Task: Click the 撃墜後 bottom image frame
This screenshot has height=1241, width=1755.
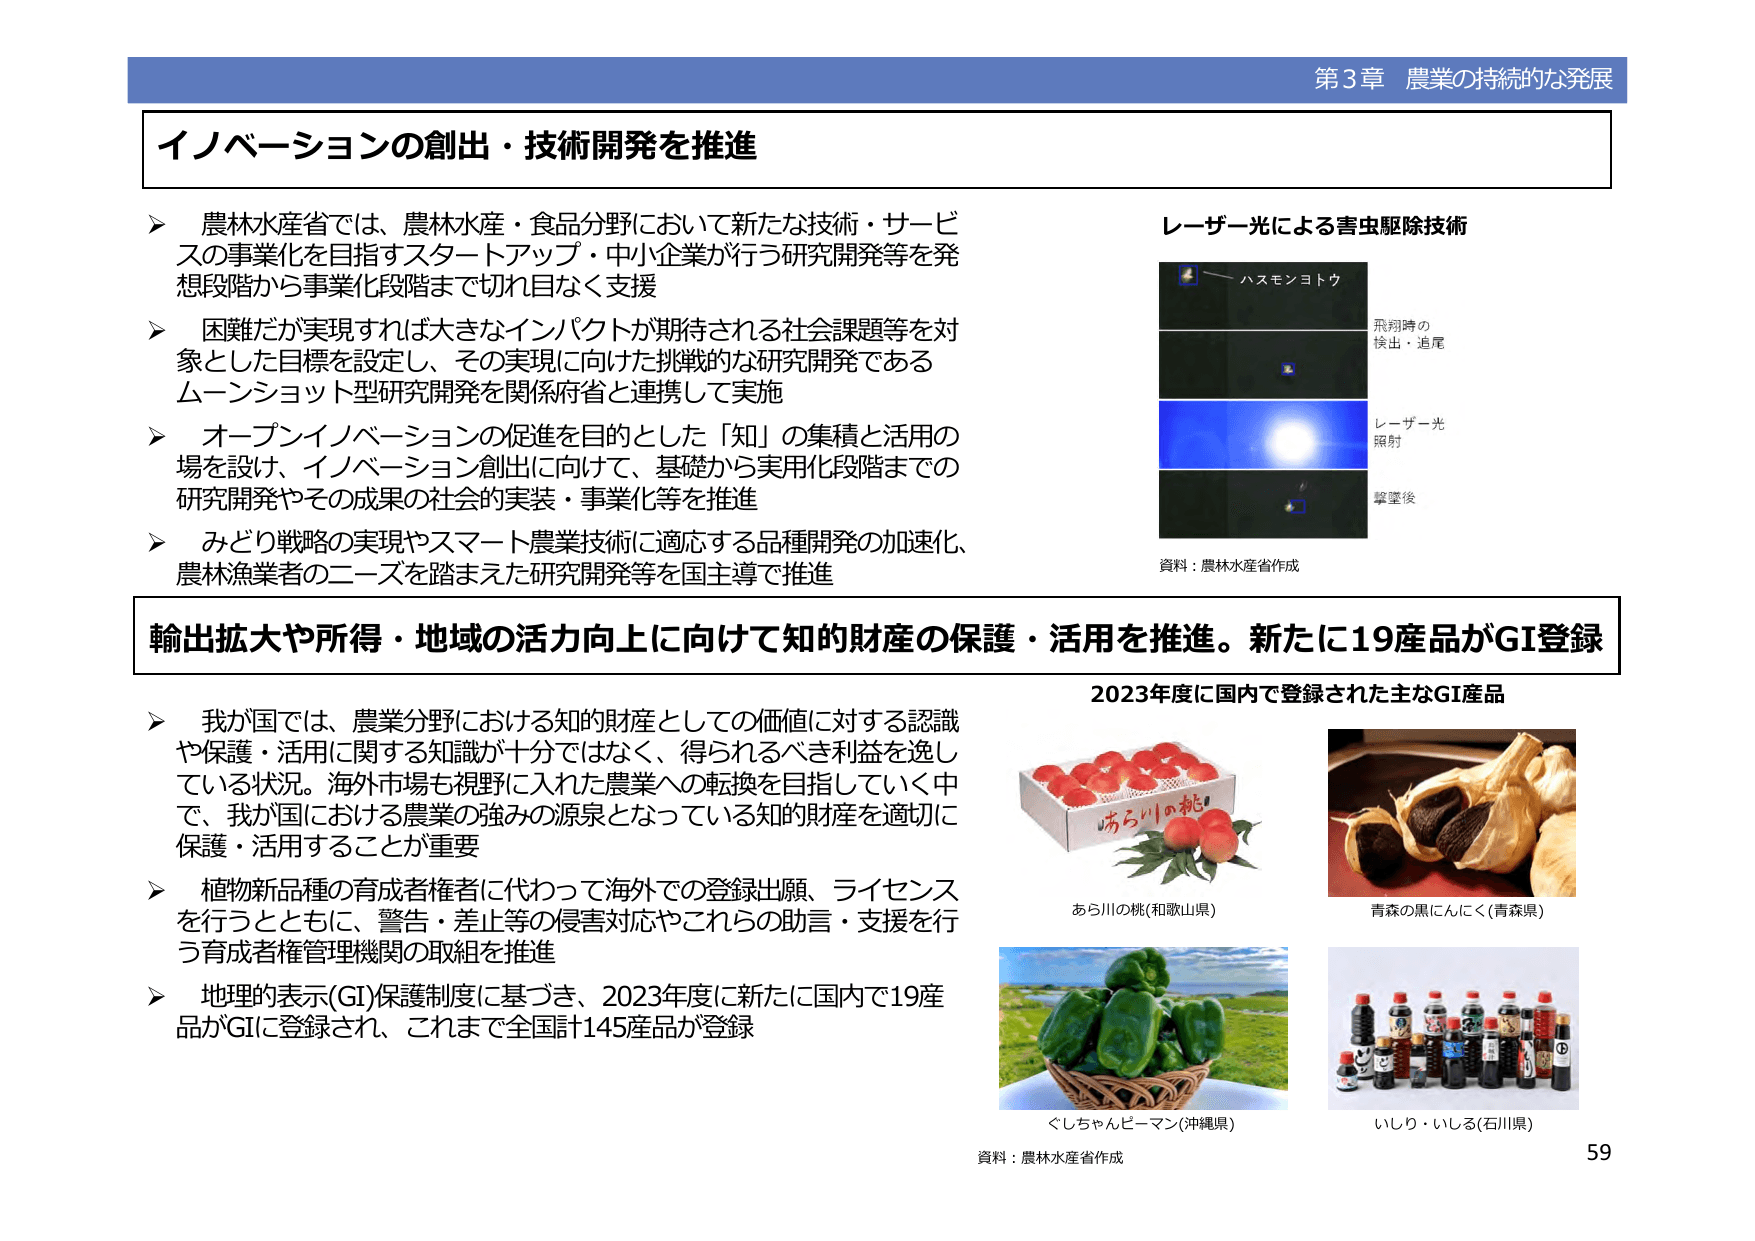Action: pyautogui.click(x=1265, y=505)
